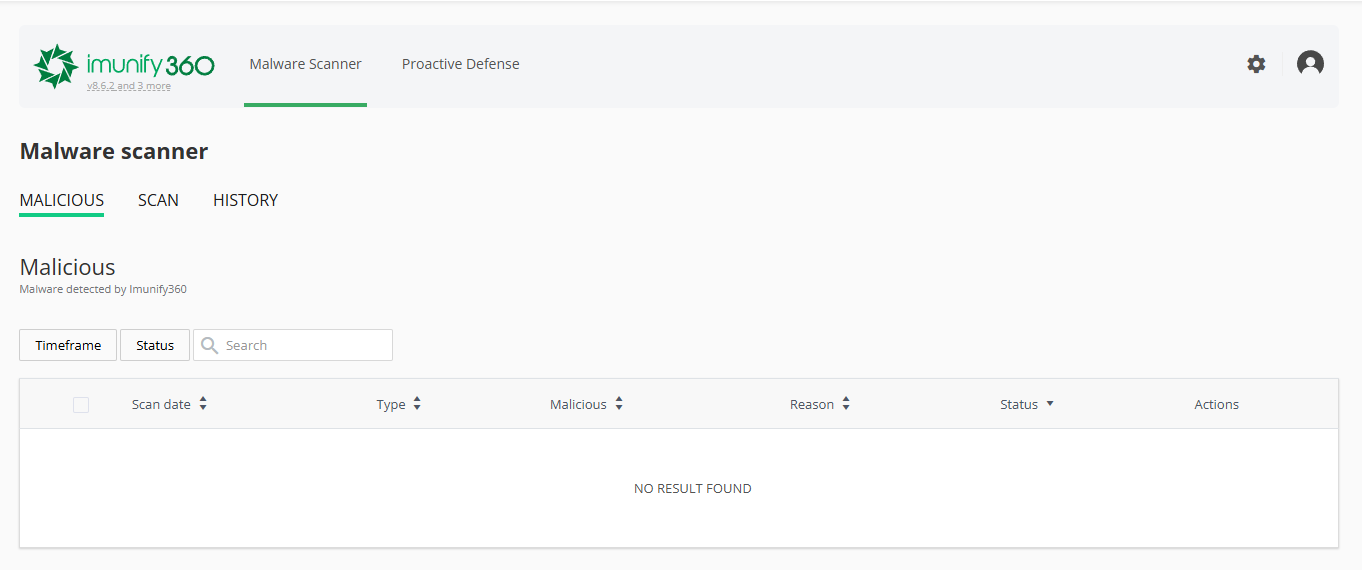This screenshot has width=1362, height=570.
Task: Go to the SCAN sub-tab
Action: pos(158,200)
